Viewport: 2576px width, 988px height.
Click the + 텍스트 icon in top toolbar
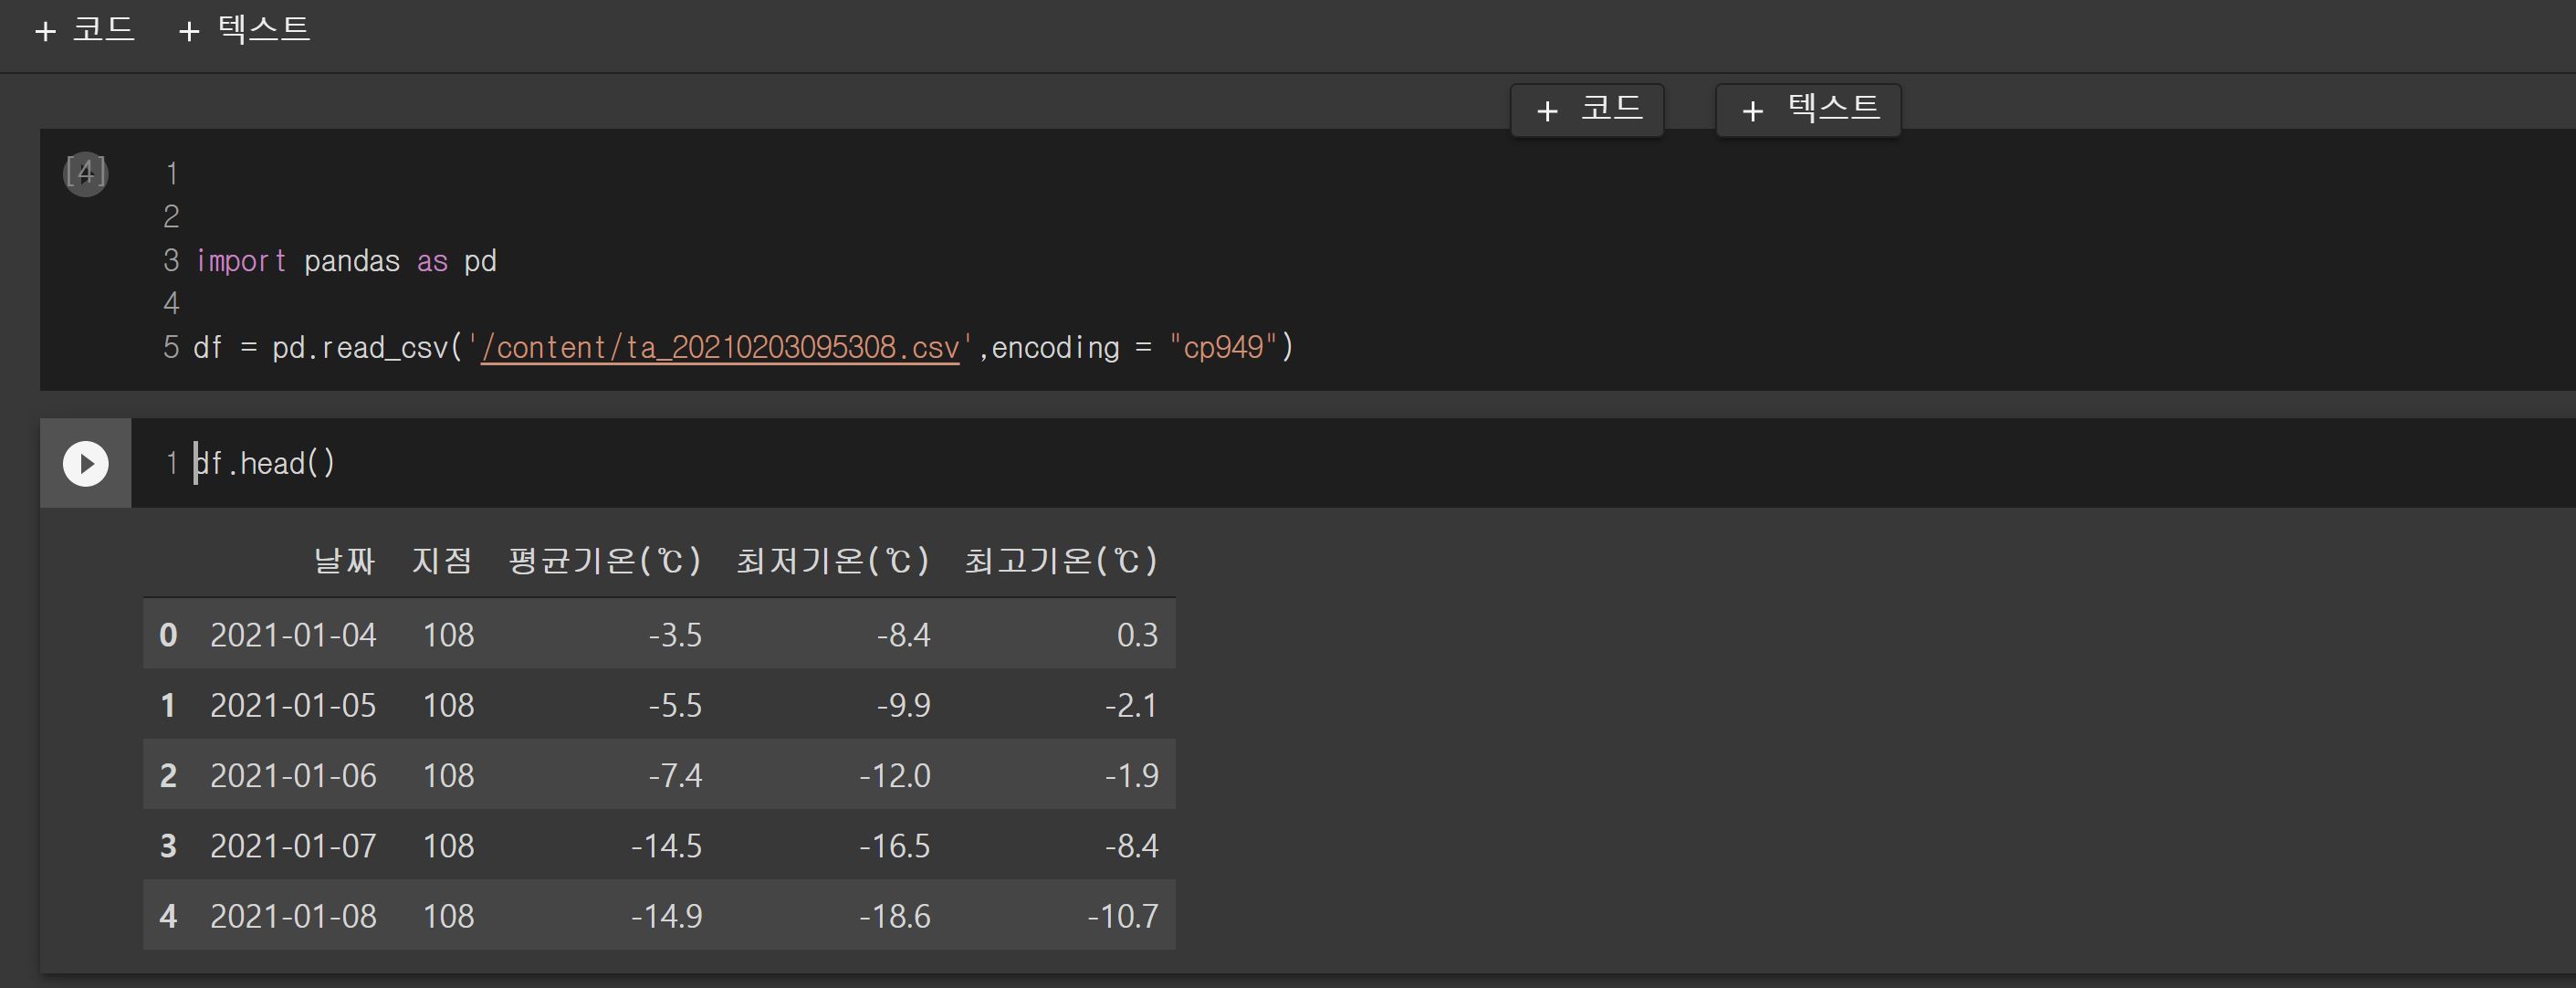click(x=188, y=30)
